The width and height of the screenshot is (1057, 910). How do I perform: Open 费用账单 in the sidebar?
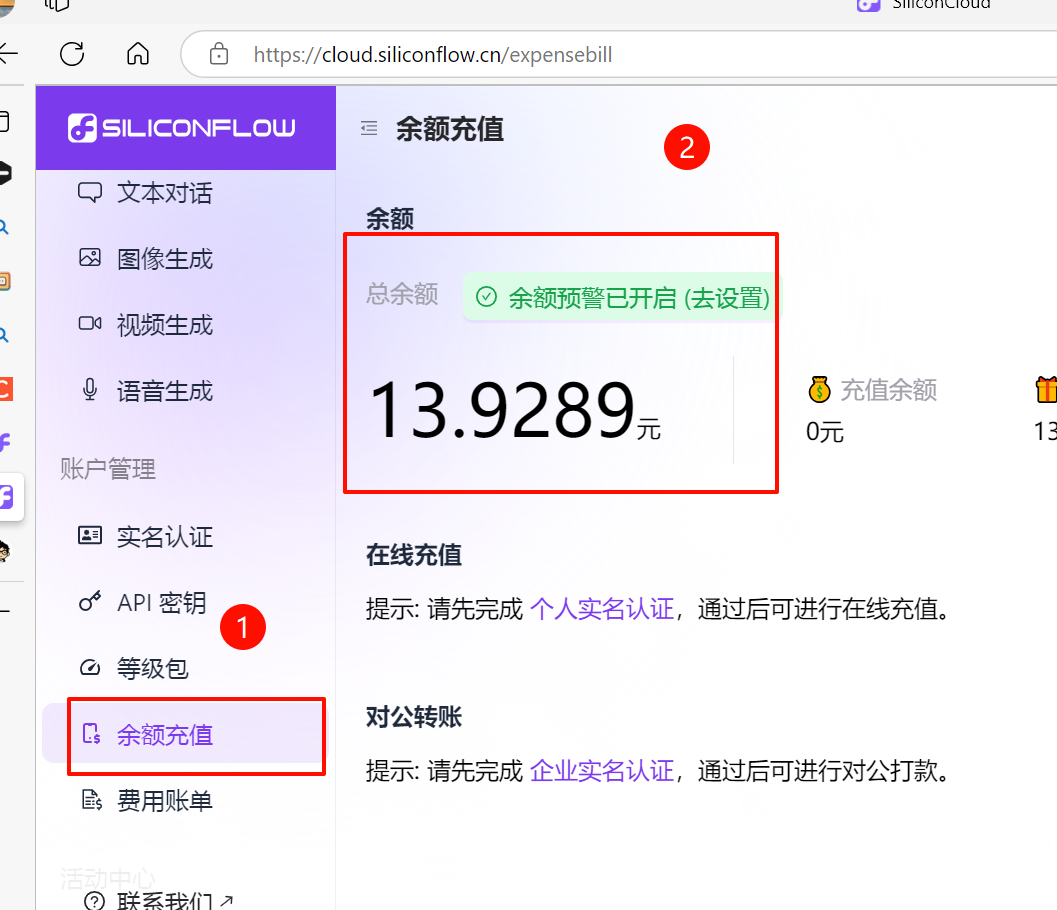pyautogui.click(x=164, y=801)
